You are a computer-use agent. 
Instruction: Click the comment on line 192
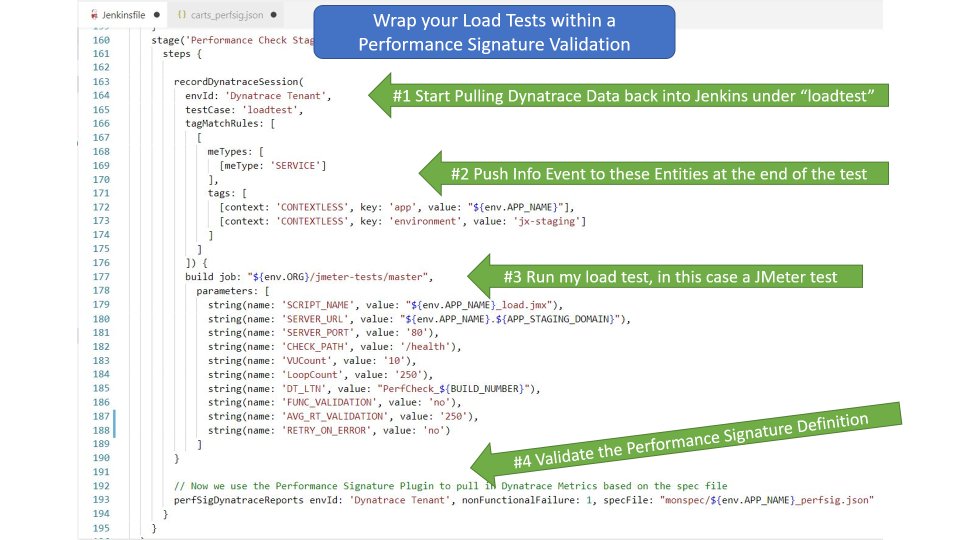pos(451,486)
